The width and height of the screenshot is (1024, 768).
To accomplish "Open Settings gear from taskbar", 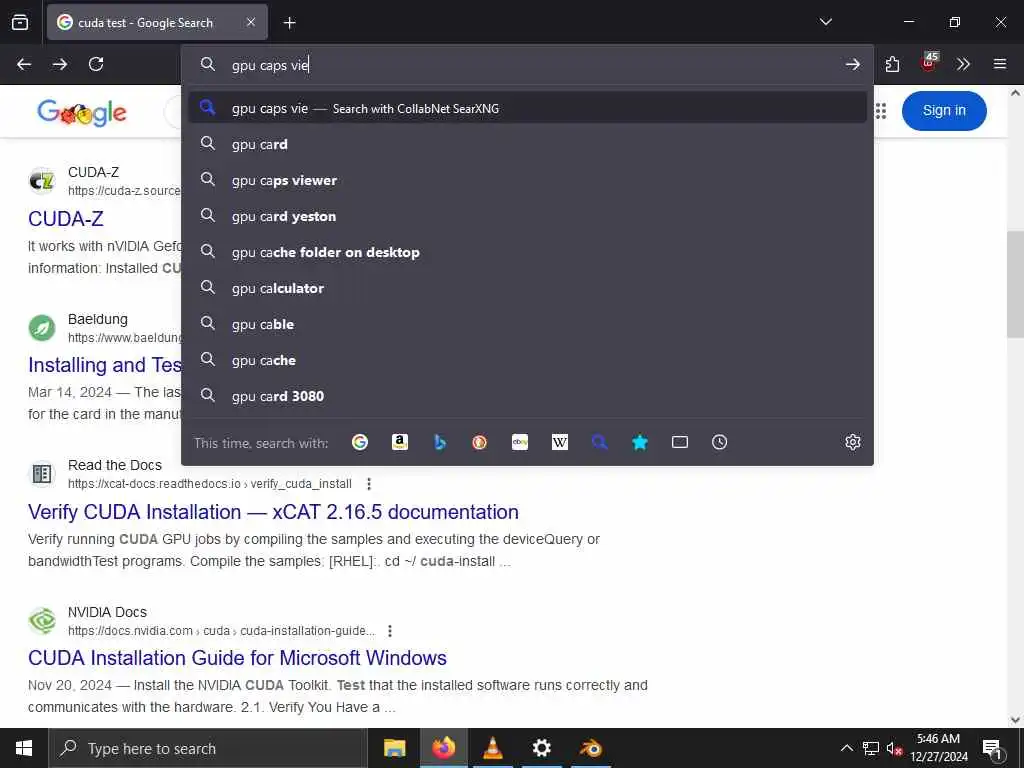I will tap(541, 748).
